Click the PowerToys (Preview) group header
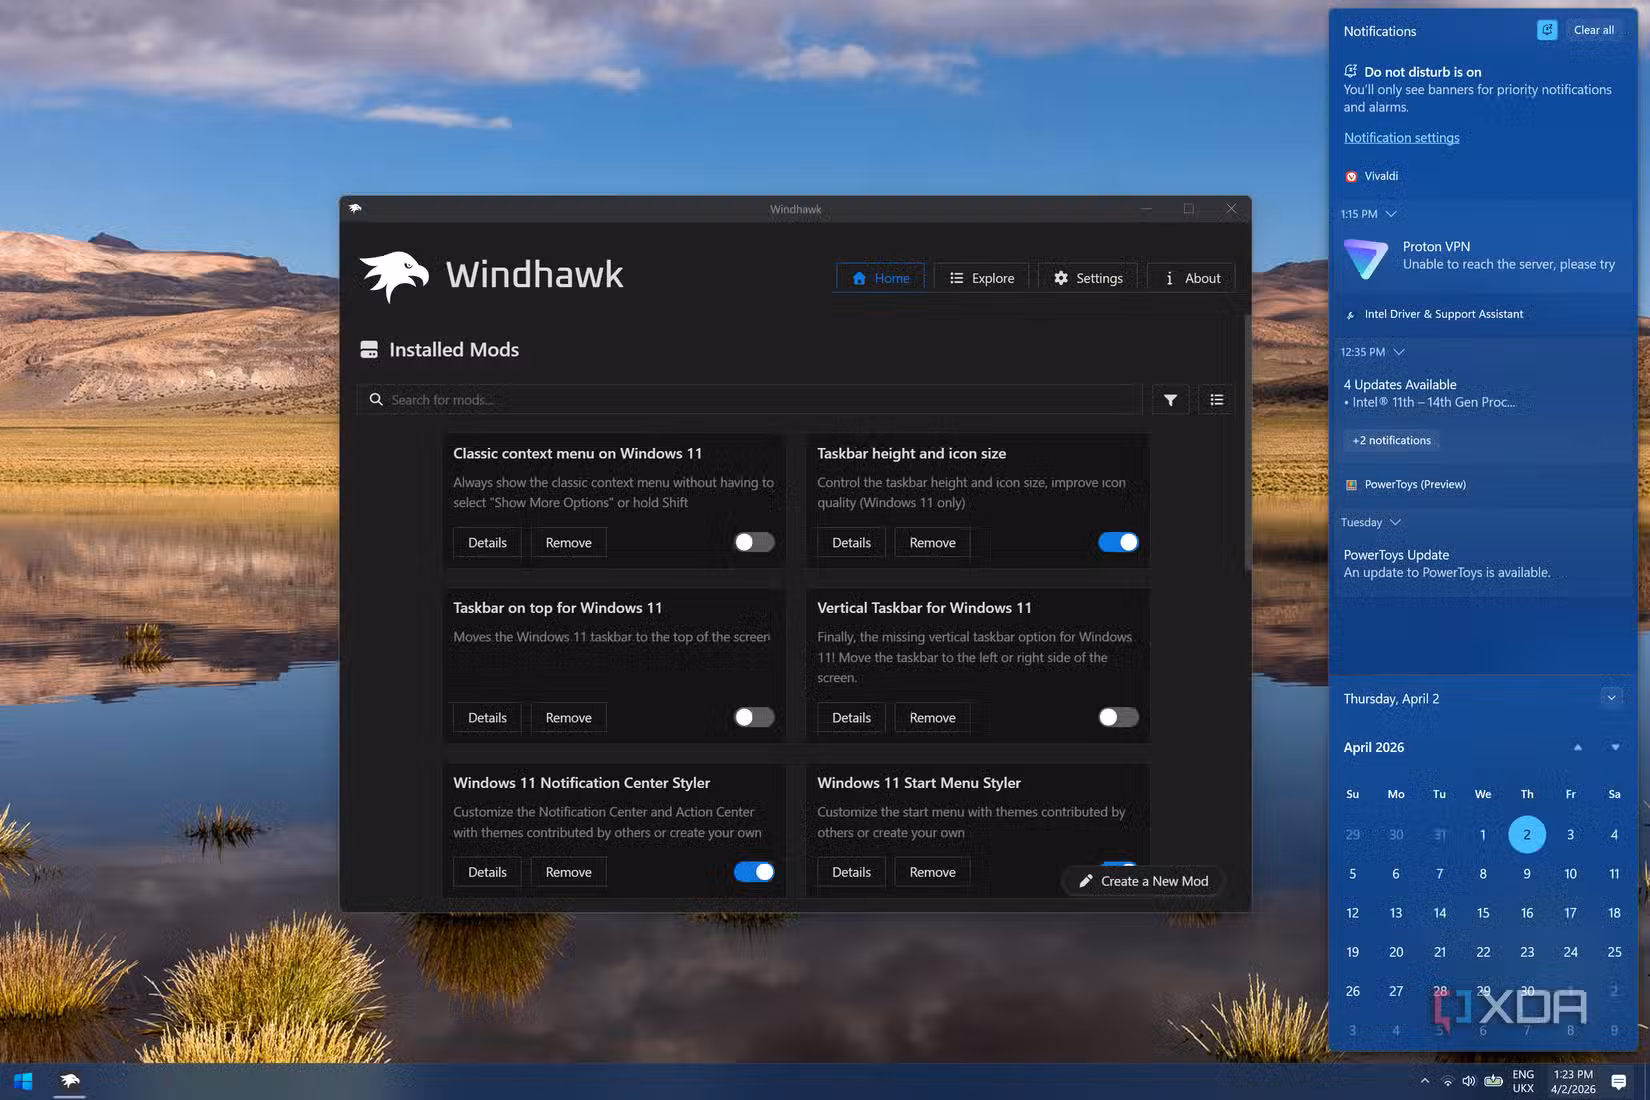Image resolution: width=1650 pixels, height=1100 pixels. tap(1405, 484)
